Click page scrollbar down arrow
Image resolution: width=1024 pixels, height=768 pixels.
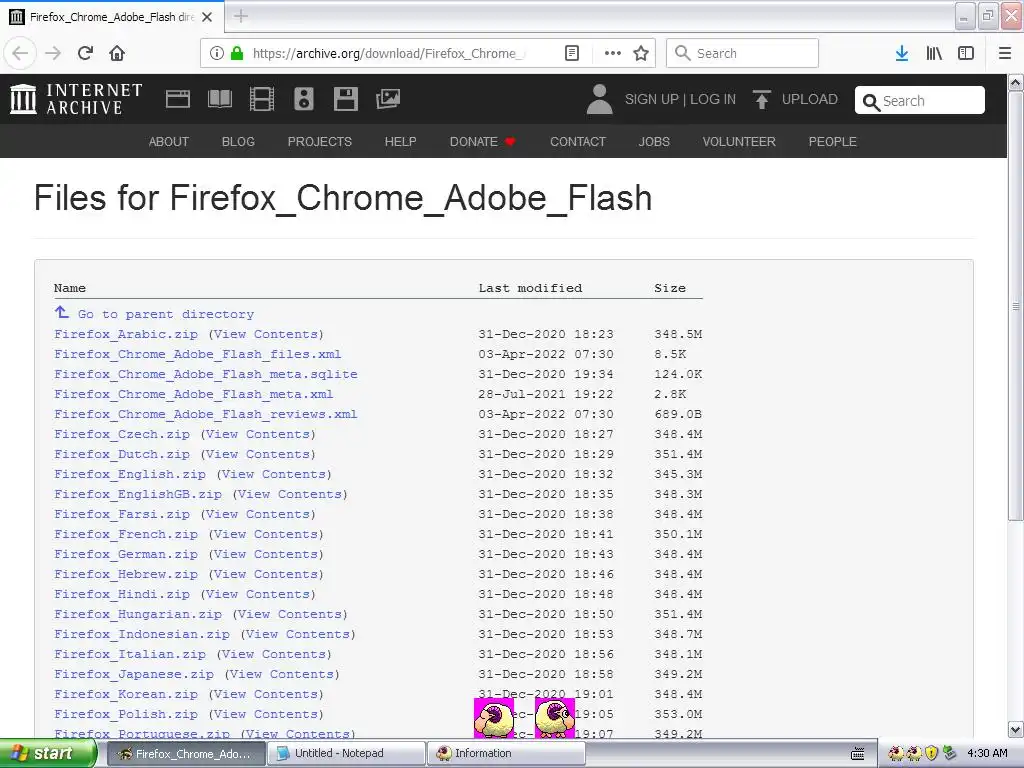(x=1016, y=729)
